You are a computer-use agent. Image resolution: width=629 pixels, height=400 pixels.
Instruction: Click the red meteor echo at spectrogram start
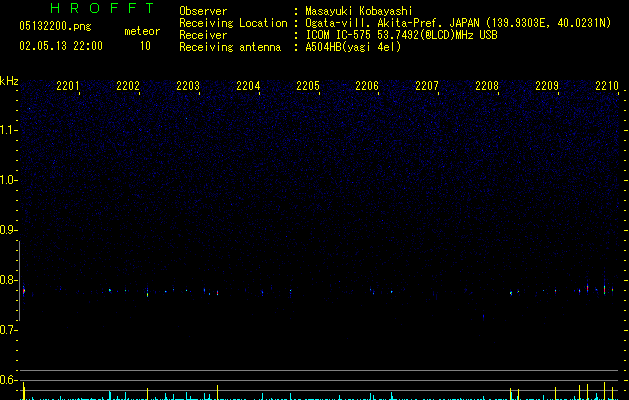24,291
